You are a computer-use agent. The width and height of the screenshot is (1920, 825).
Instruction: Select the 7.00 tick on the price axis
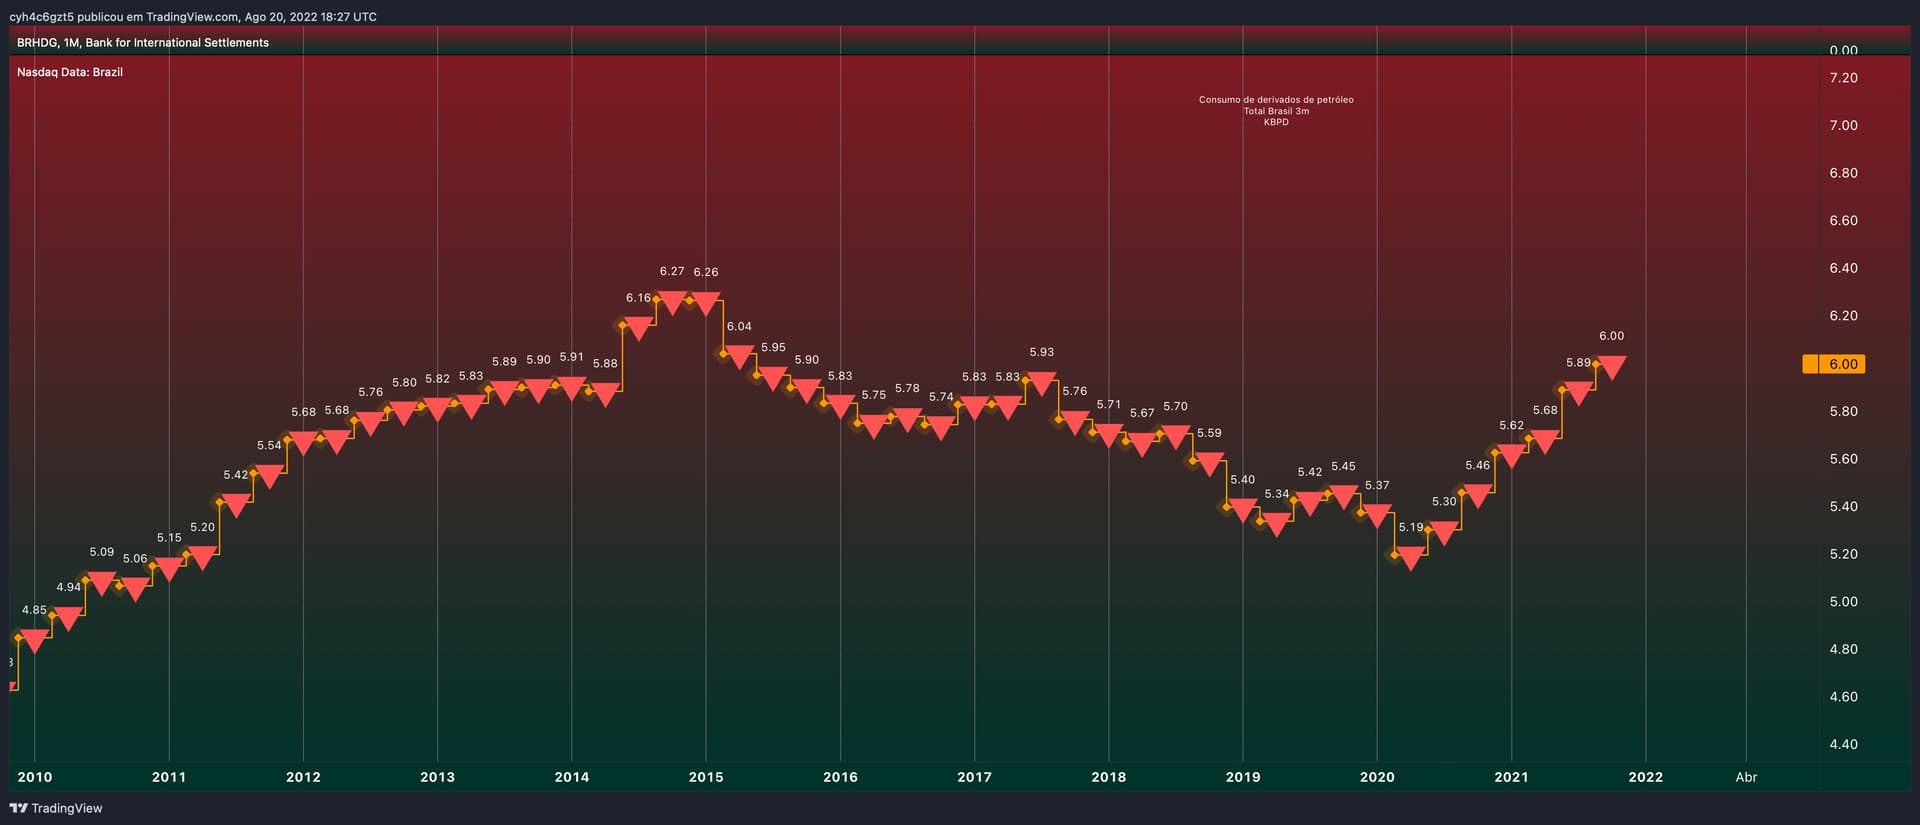(x=1843, y=125)
